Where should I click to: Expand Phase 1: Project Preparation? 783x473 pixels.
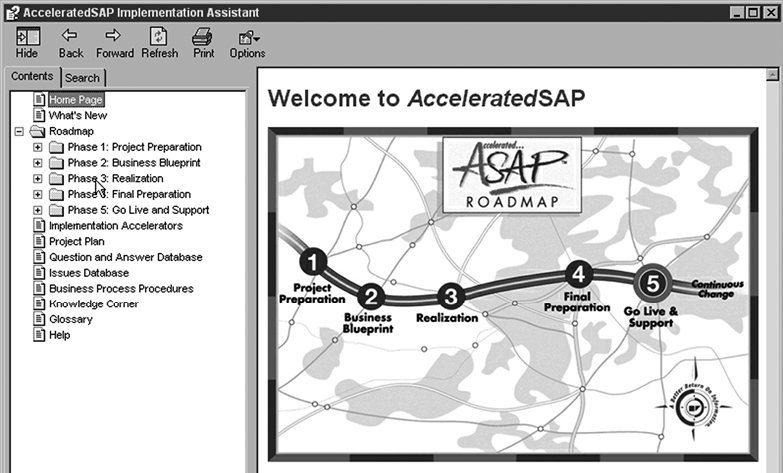coord(37,147)
